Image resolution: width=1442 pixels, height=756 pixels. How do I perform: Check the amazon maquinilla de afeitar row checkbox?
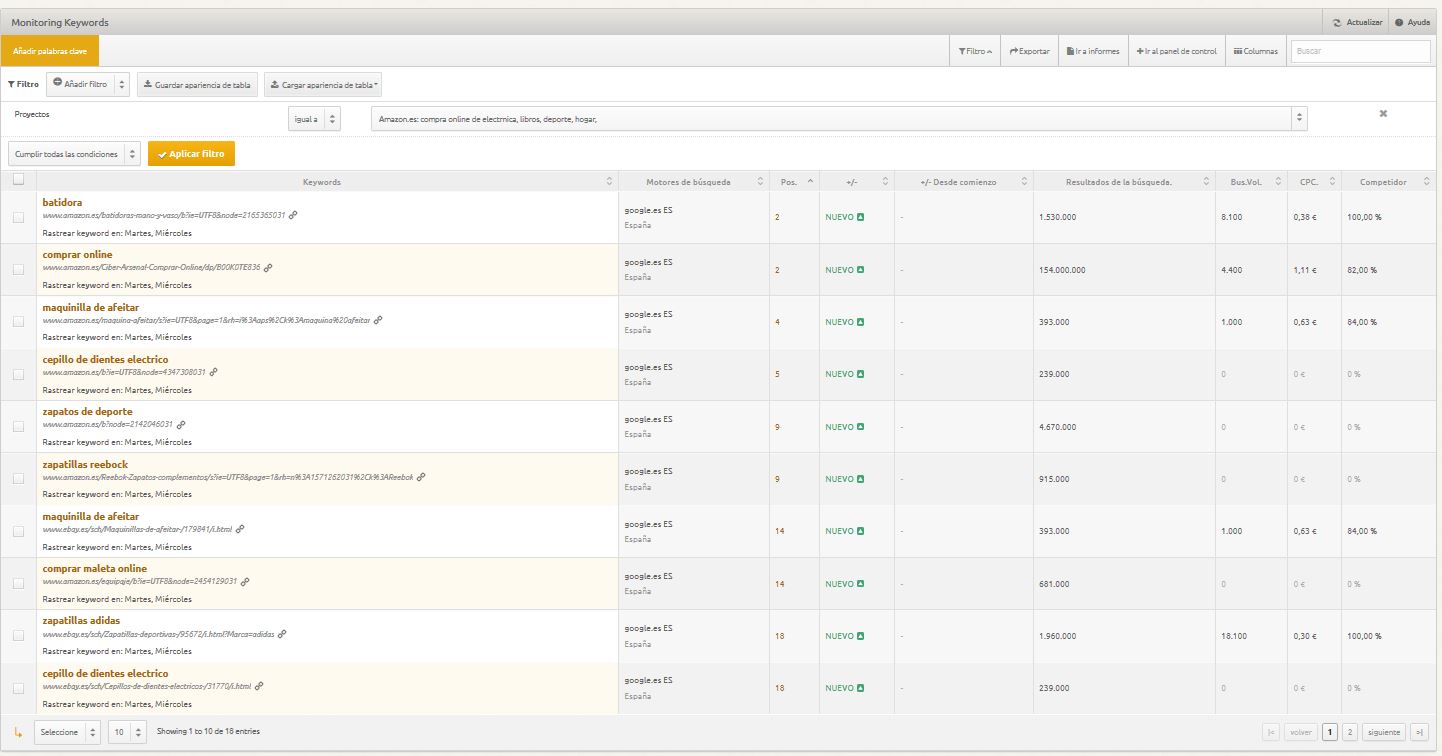click(18, 322)
